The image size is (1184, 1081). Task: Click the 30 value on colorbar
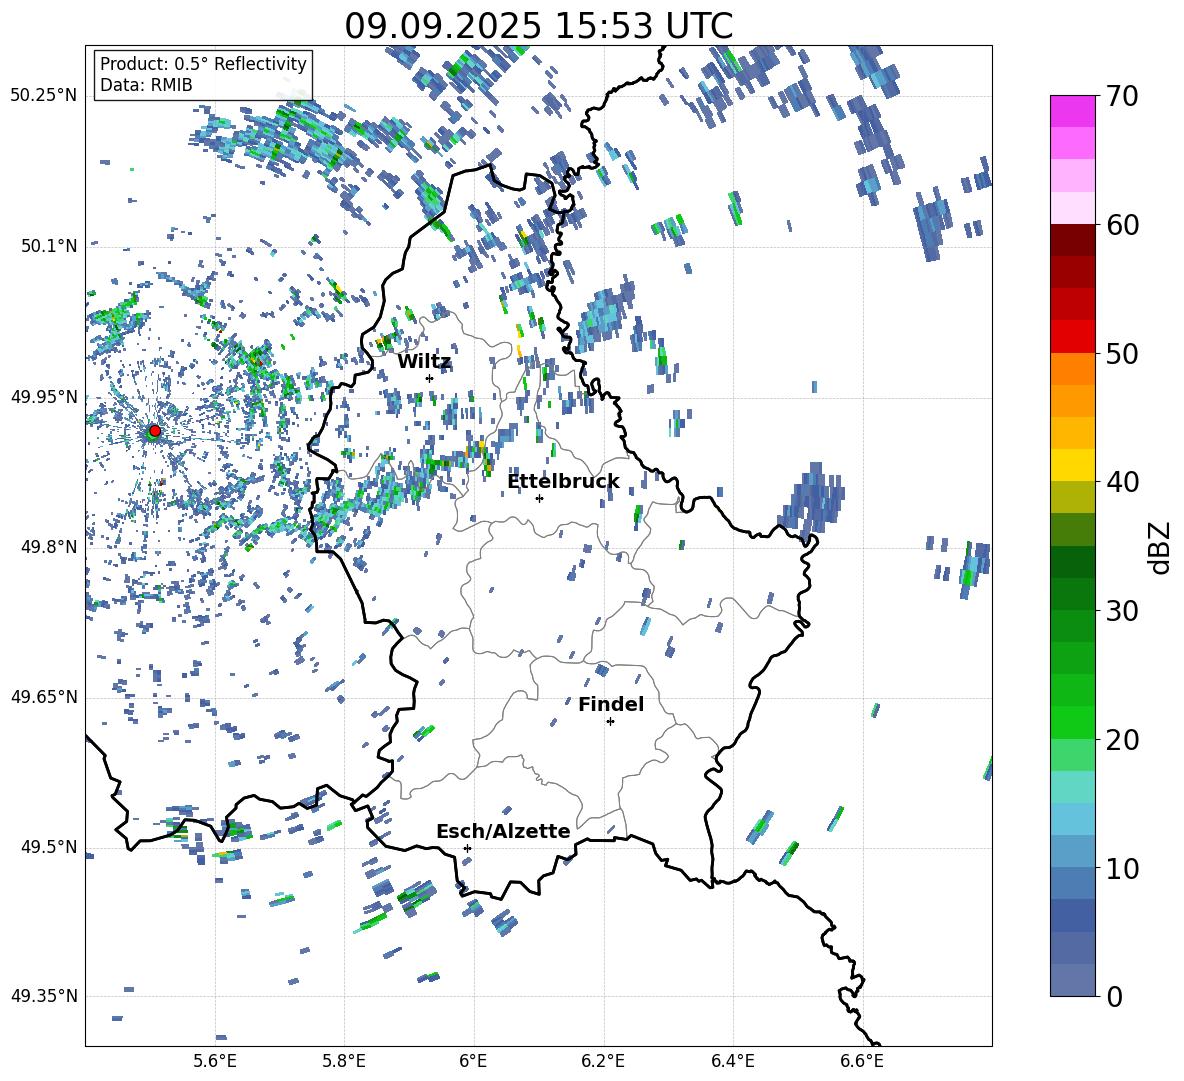tap(1122, 610)
